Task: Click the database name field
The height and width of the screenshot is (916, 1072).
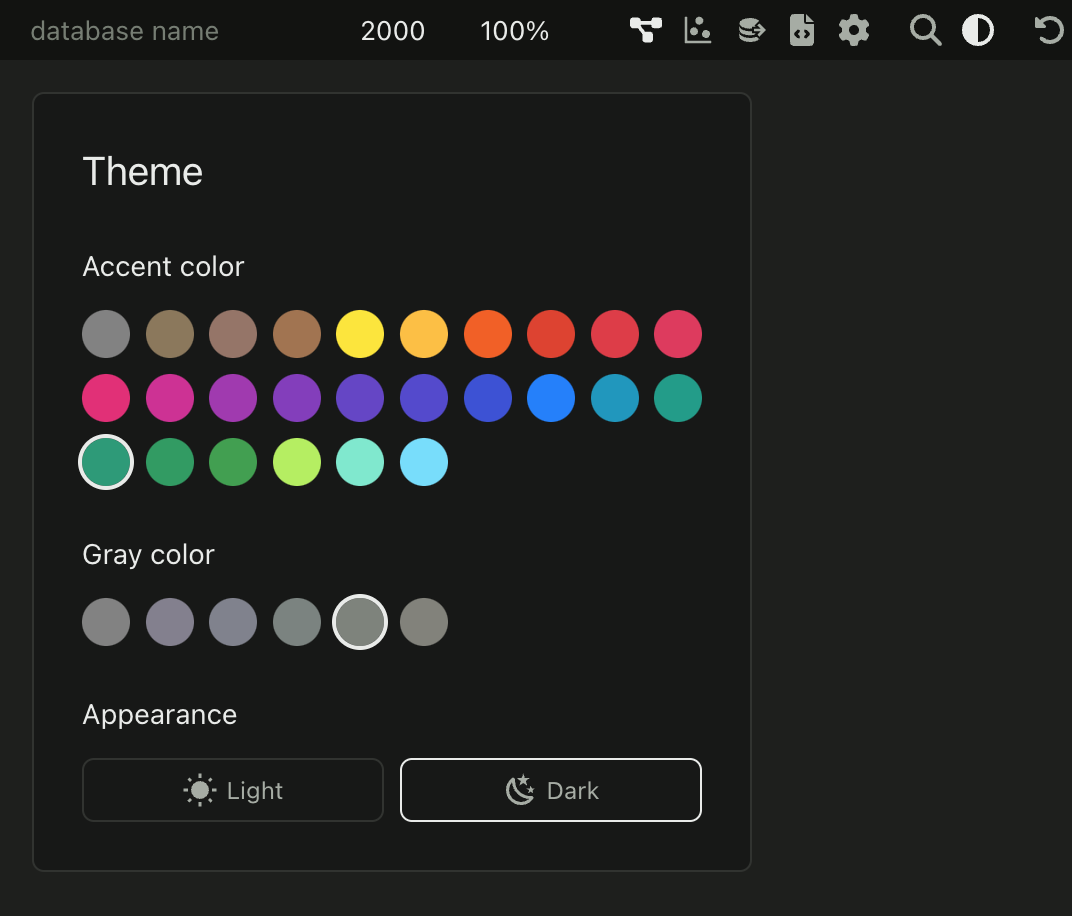Action: 125,31
